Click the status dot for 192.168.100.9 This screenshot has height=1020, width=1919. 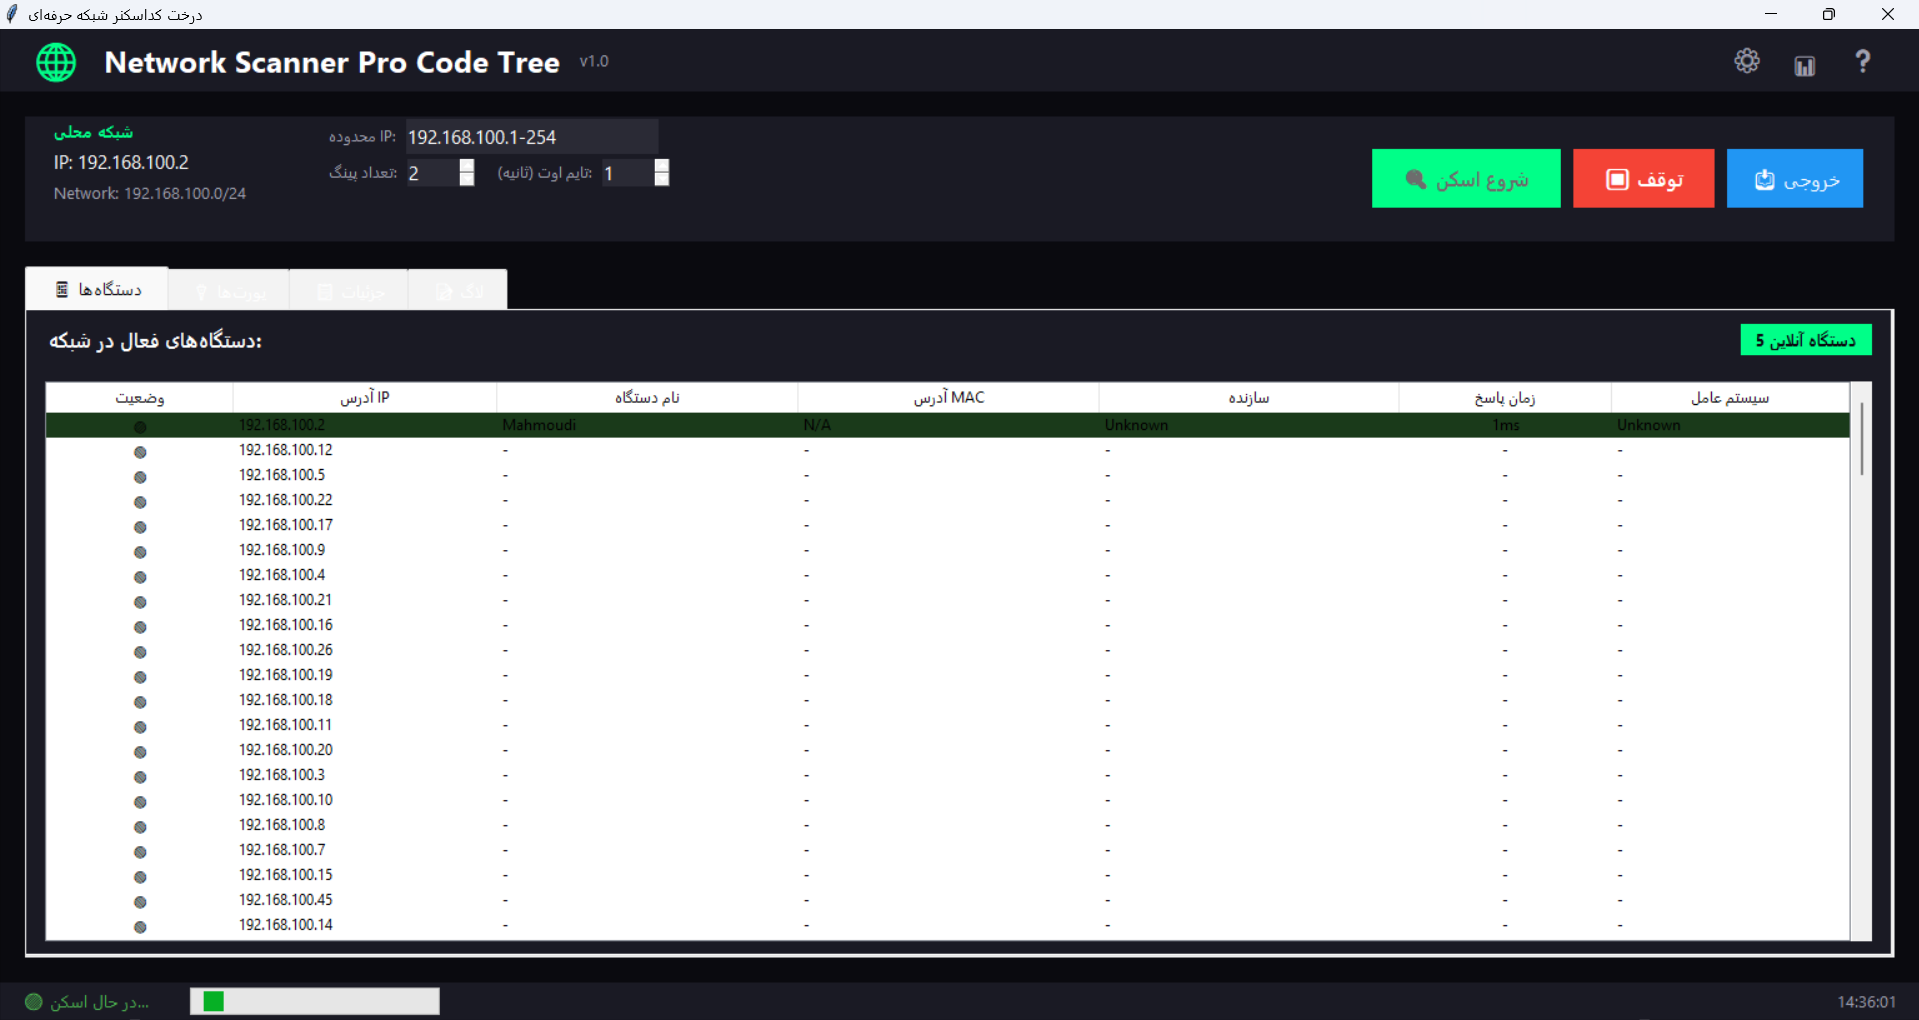(140, 552)
